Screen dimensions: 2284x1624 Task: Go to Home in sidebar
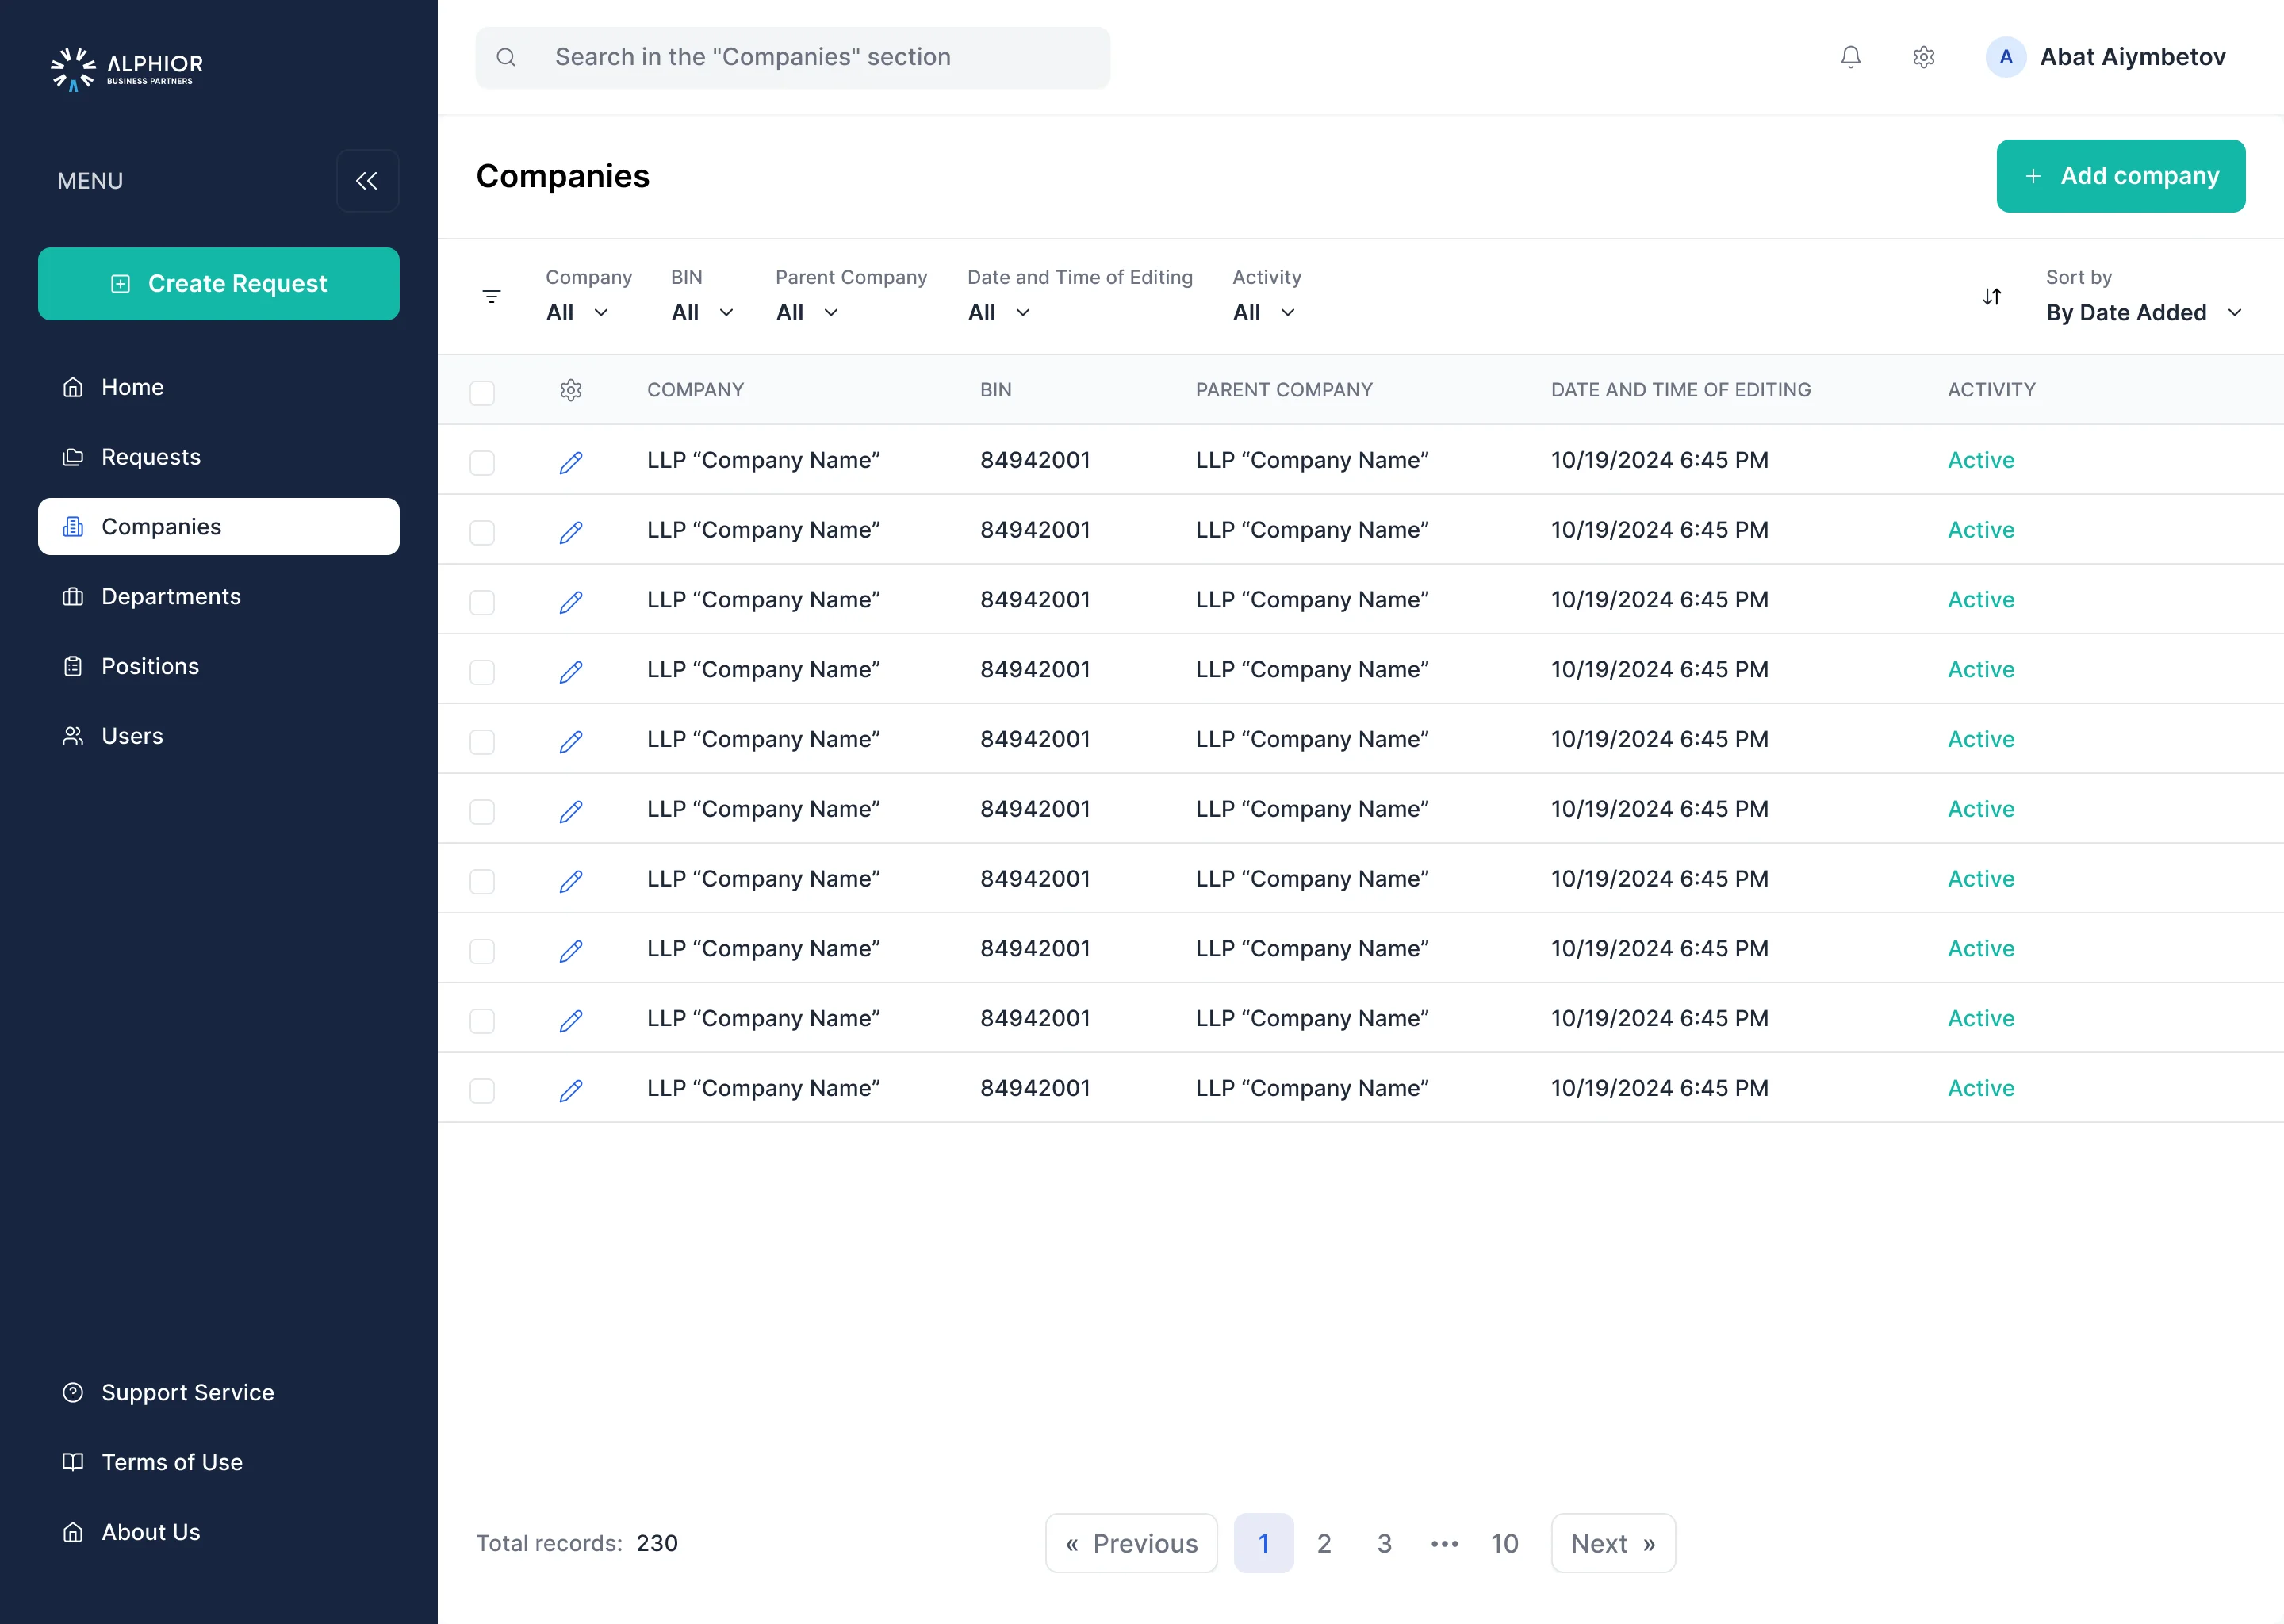218,387
